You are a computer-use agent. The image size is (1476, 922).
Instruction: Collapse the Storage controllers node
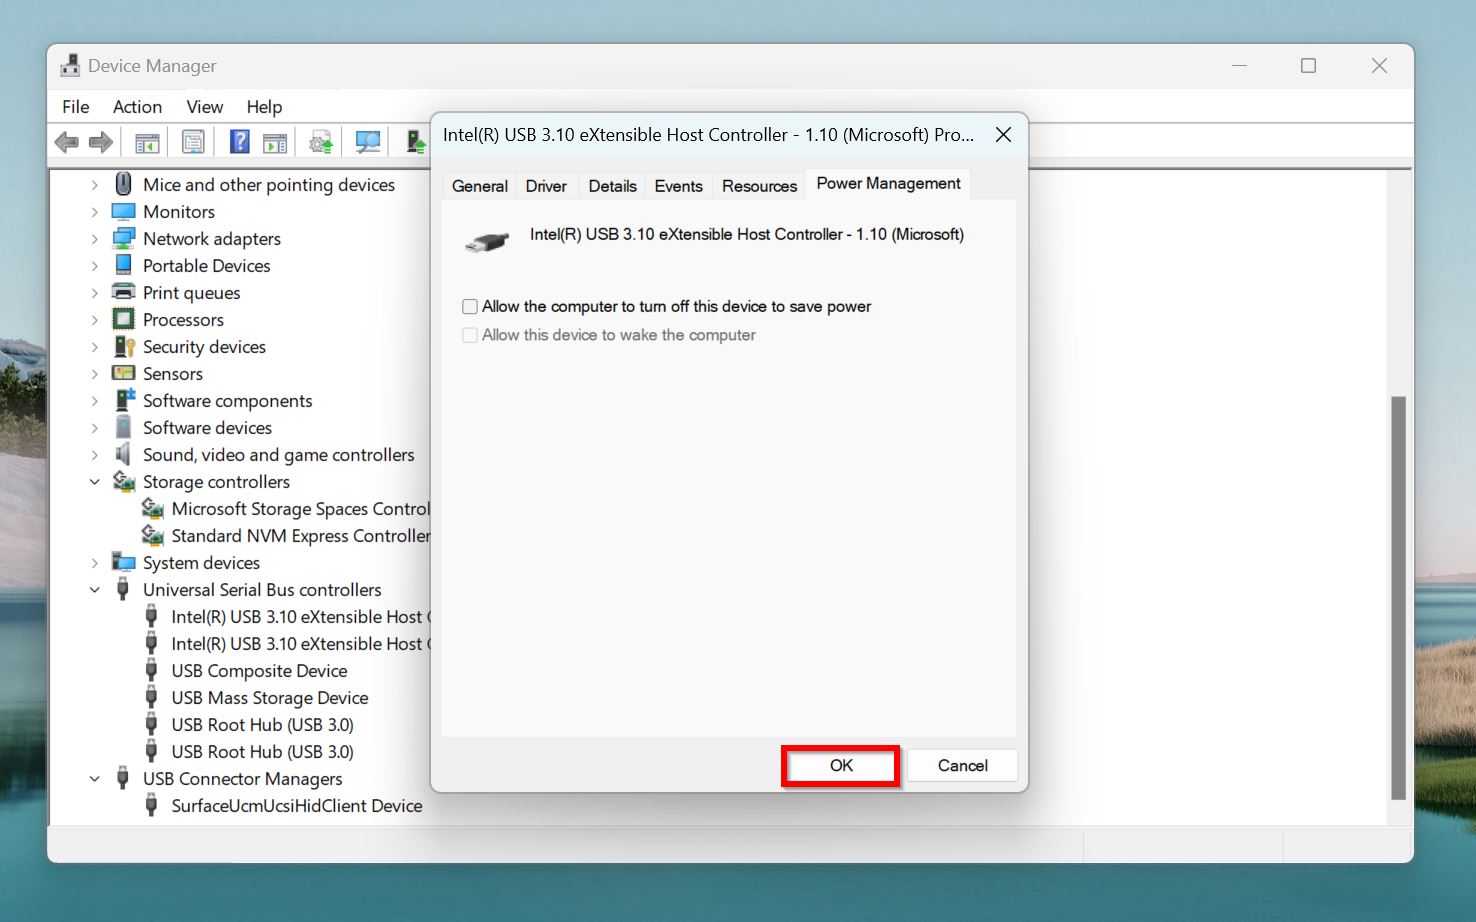tap(95, 482)
